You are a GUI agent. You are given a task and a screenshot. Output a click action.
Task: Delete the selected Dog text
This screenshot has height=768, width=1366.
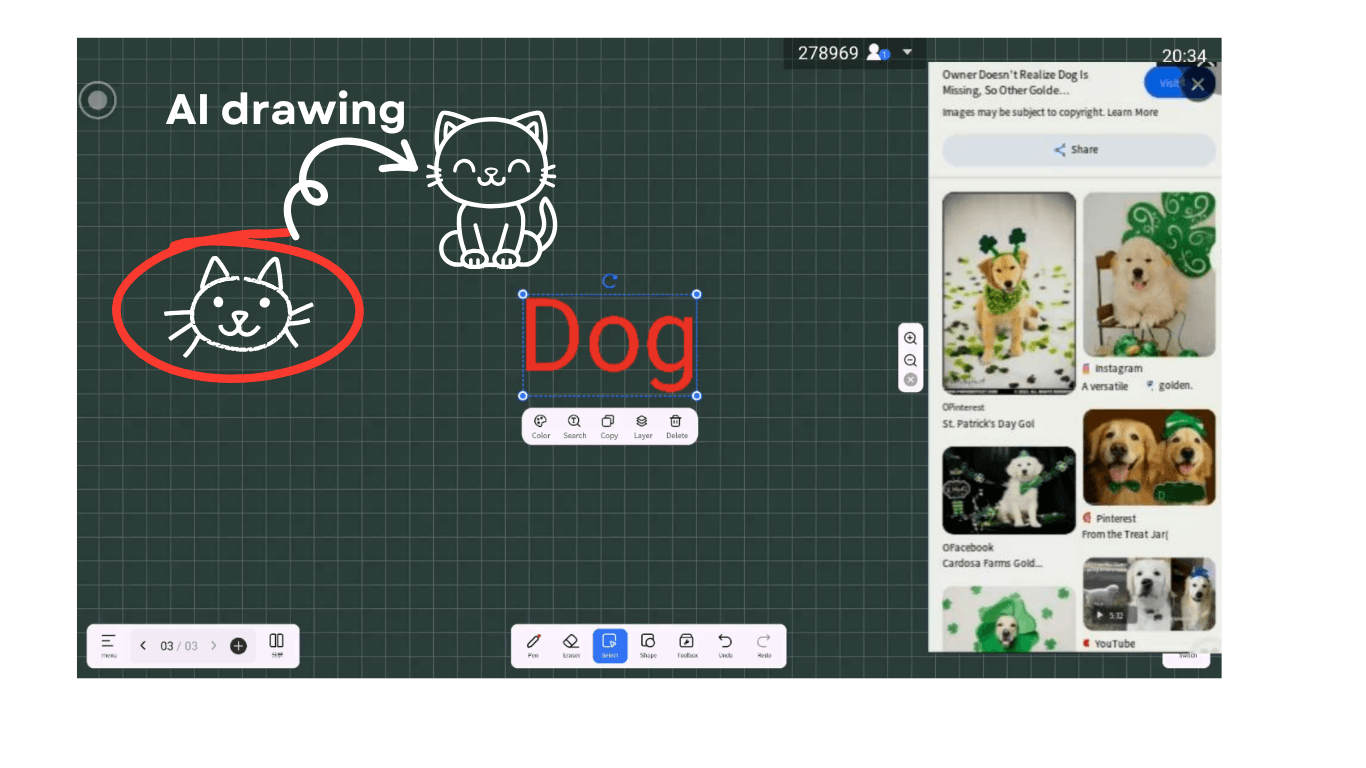676,426
